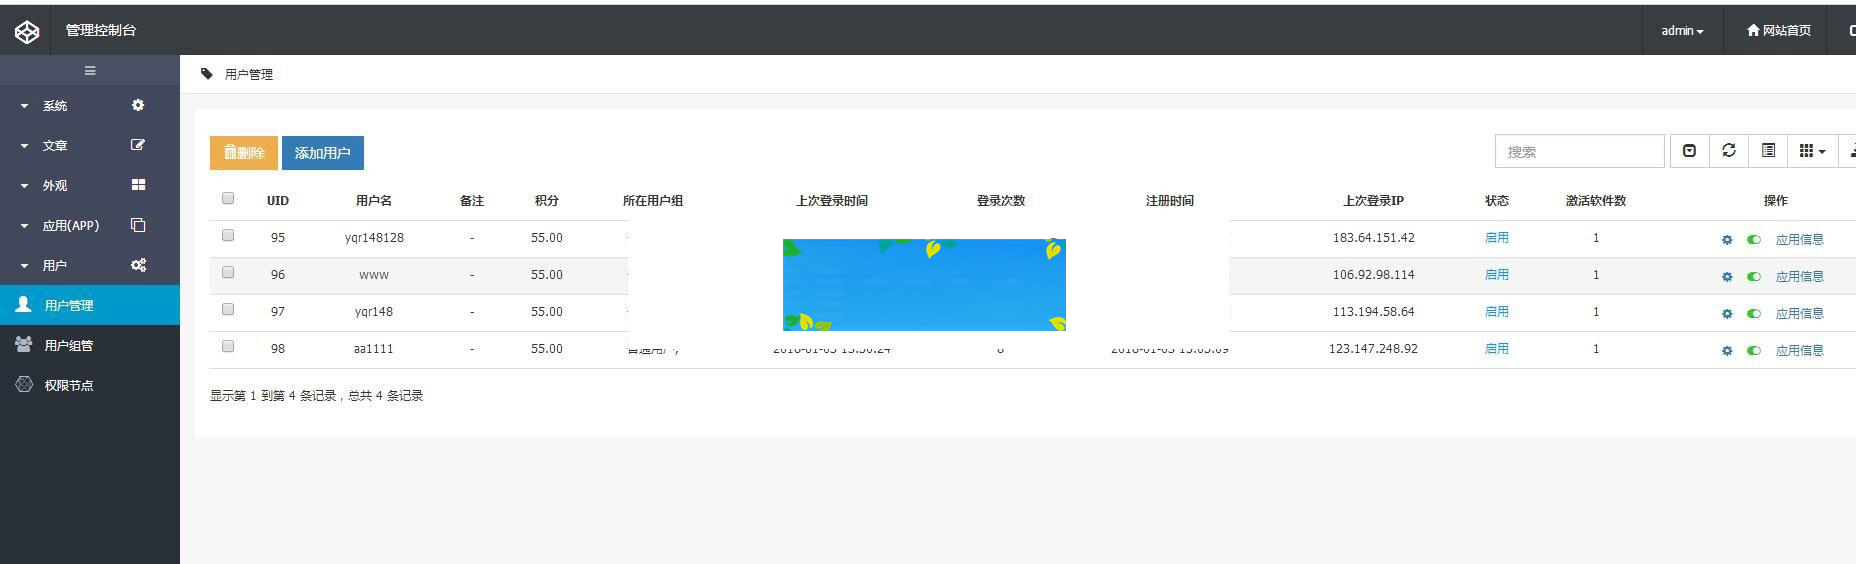Click the gear icon for user yqr148128
Screen dimensions: 1856x564
click(1727, 240)
